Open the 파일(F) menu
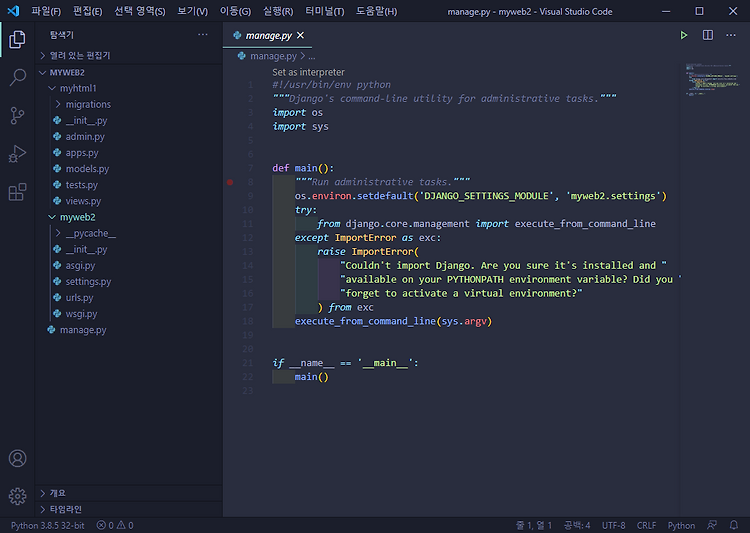 pyautogui.click(x=46, y=11)
